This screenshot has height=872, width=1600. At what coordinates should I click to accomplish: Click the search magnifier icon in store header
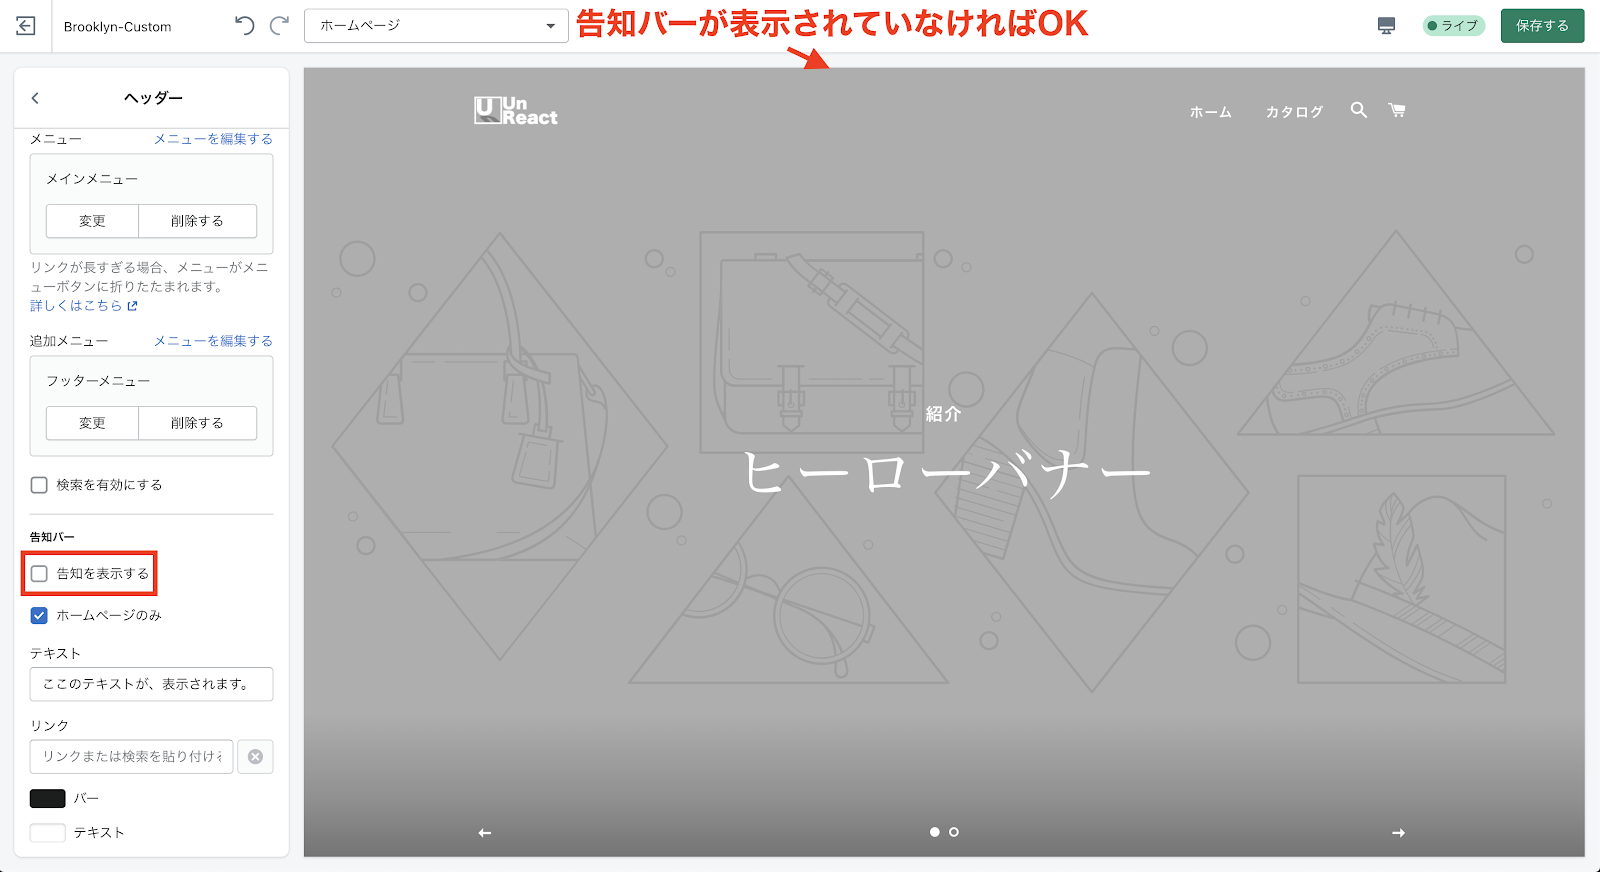1358,110
